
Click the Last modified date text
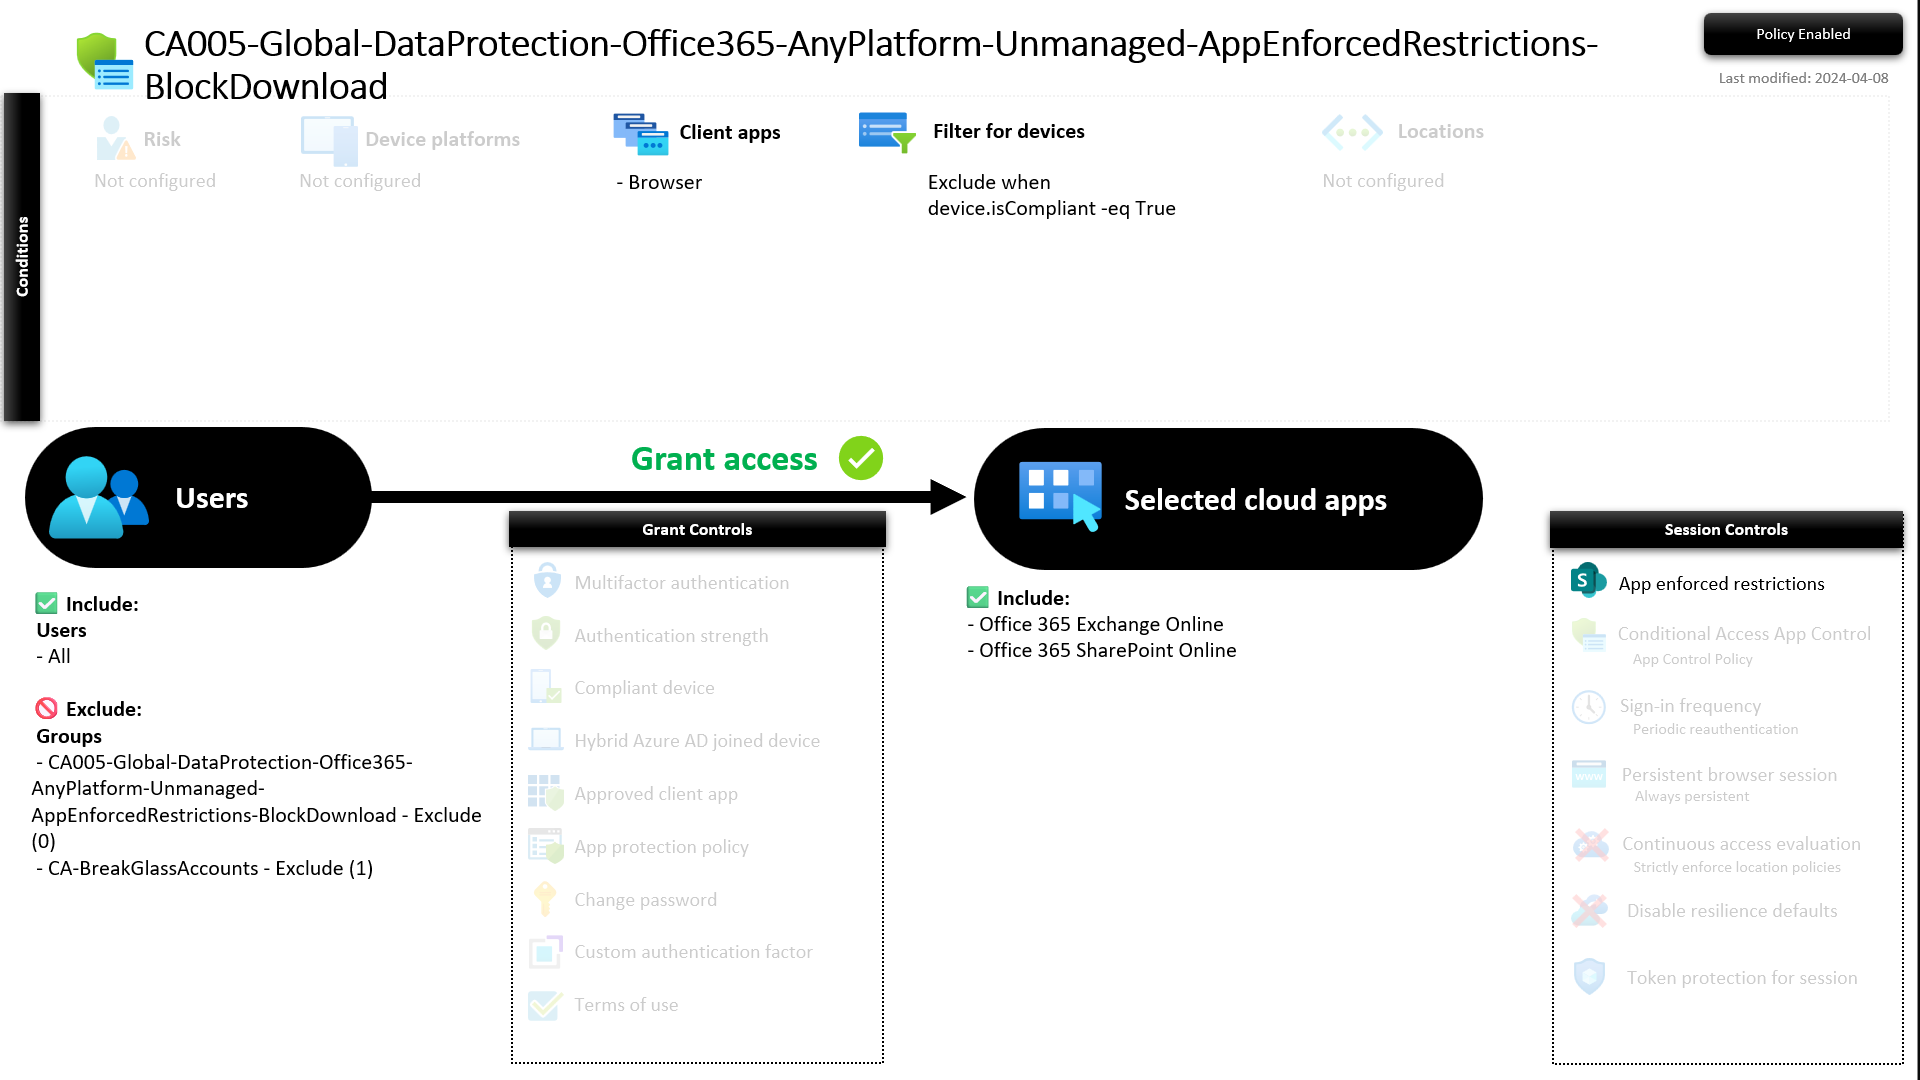[x=1803, y=78]
